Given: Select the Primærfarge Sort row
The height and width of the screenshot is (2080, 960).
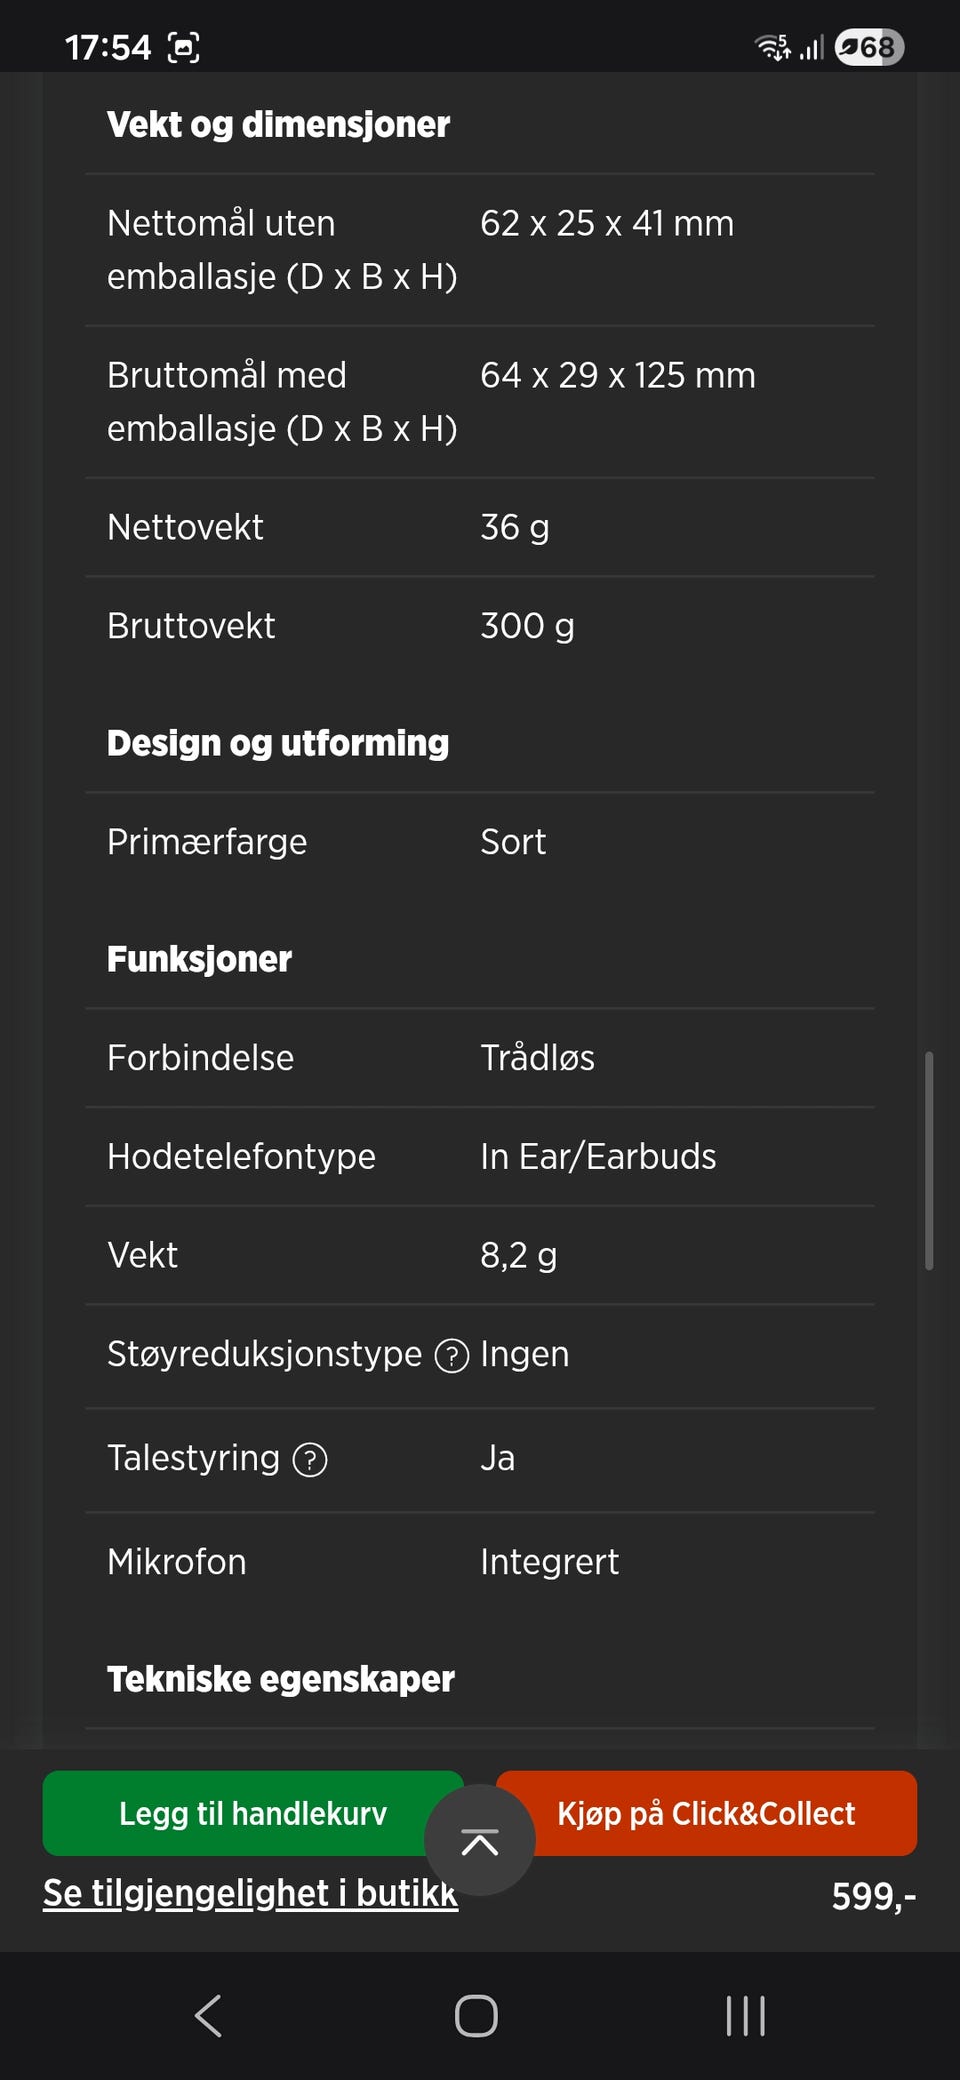Looking at the screenshot, I should (x=480, y=842).
